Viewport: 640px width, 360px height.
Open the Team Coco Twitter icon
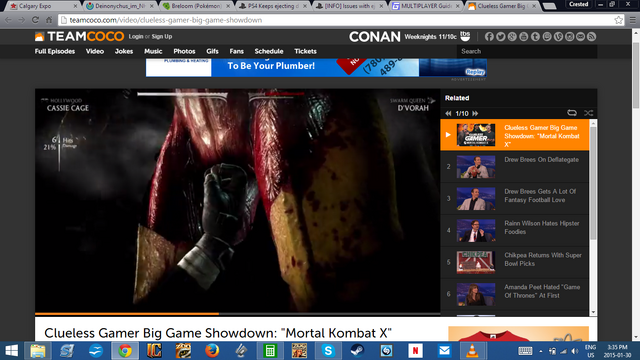[x=500, y=37]
